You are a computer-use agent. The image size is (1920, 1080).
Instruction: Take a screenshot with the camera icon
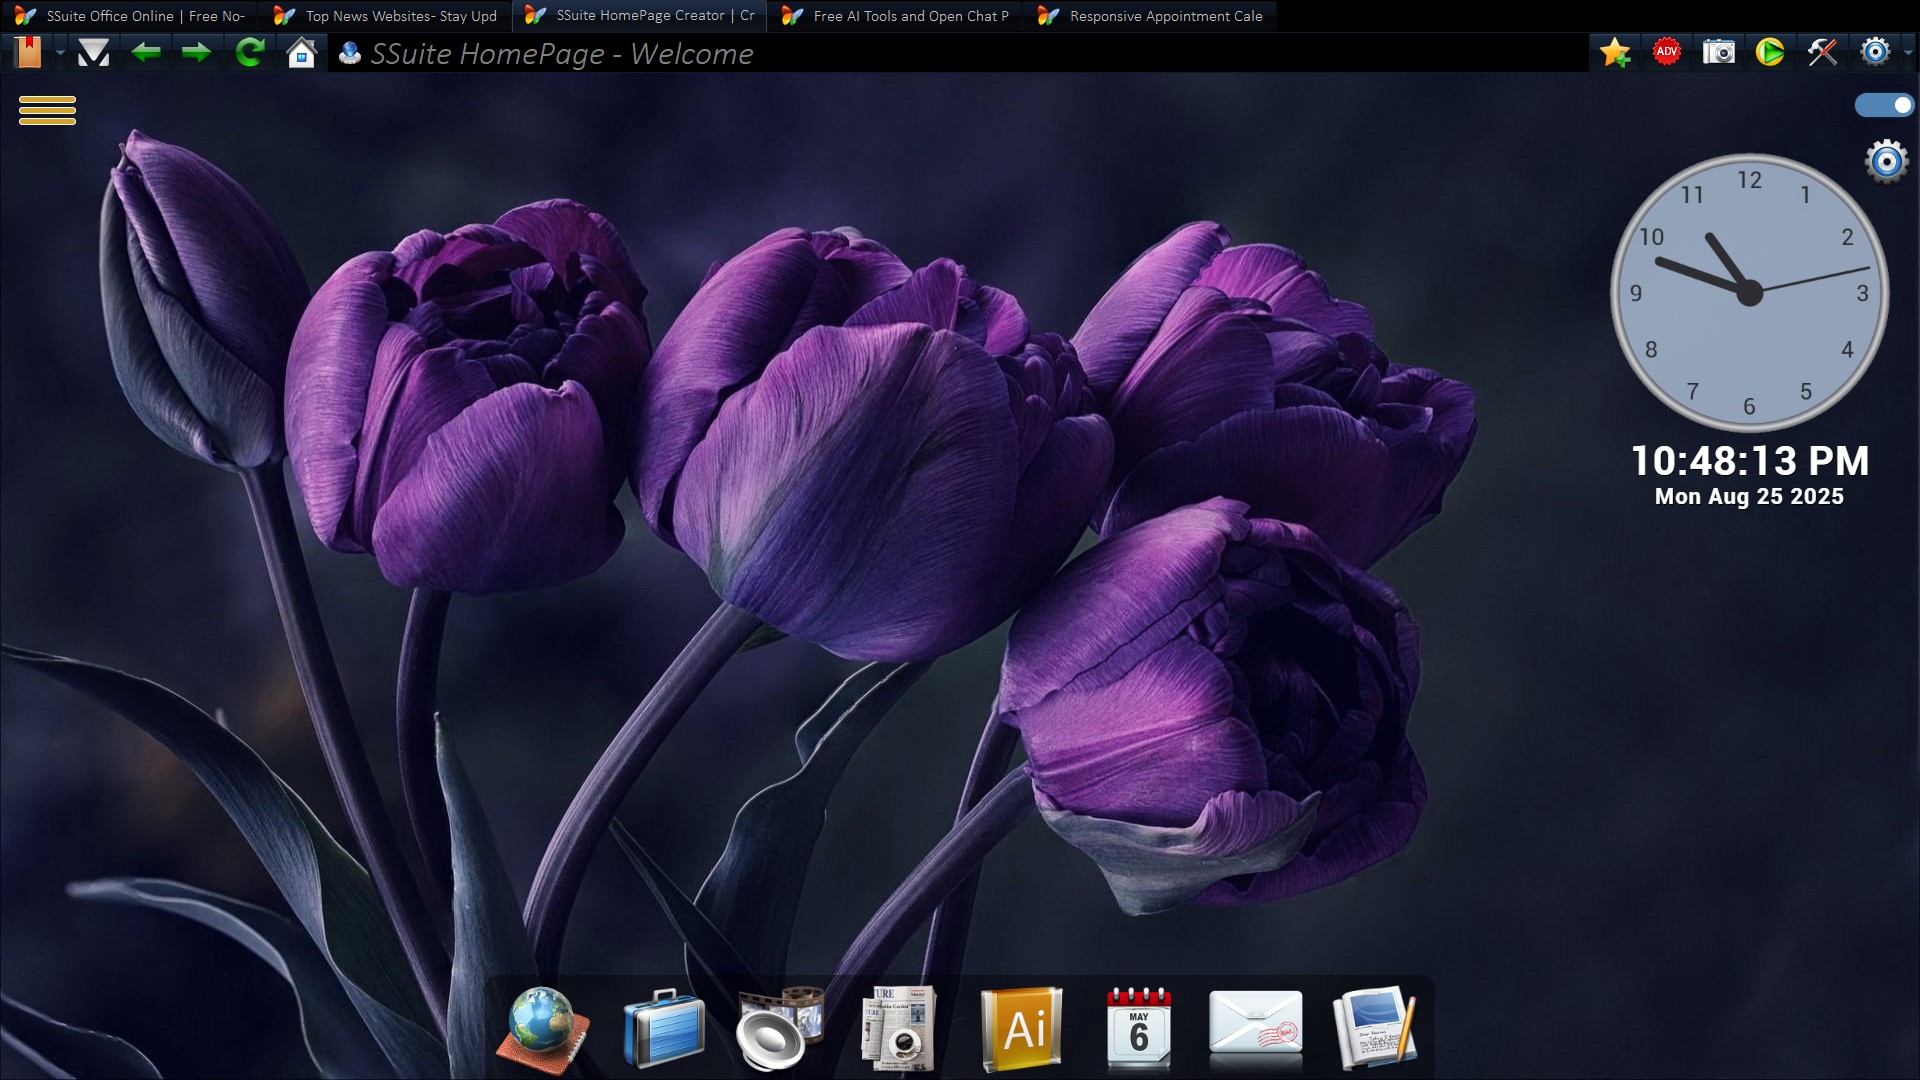1719,52
